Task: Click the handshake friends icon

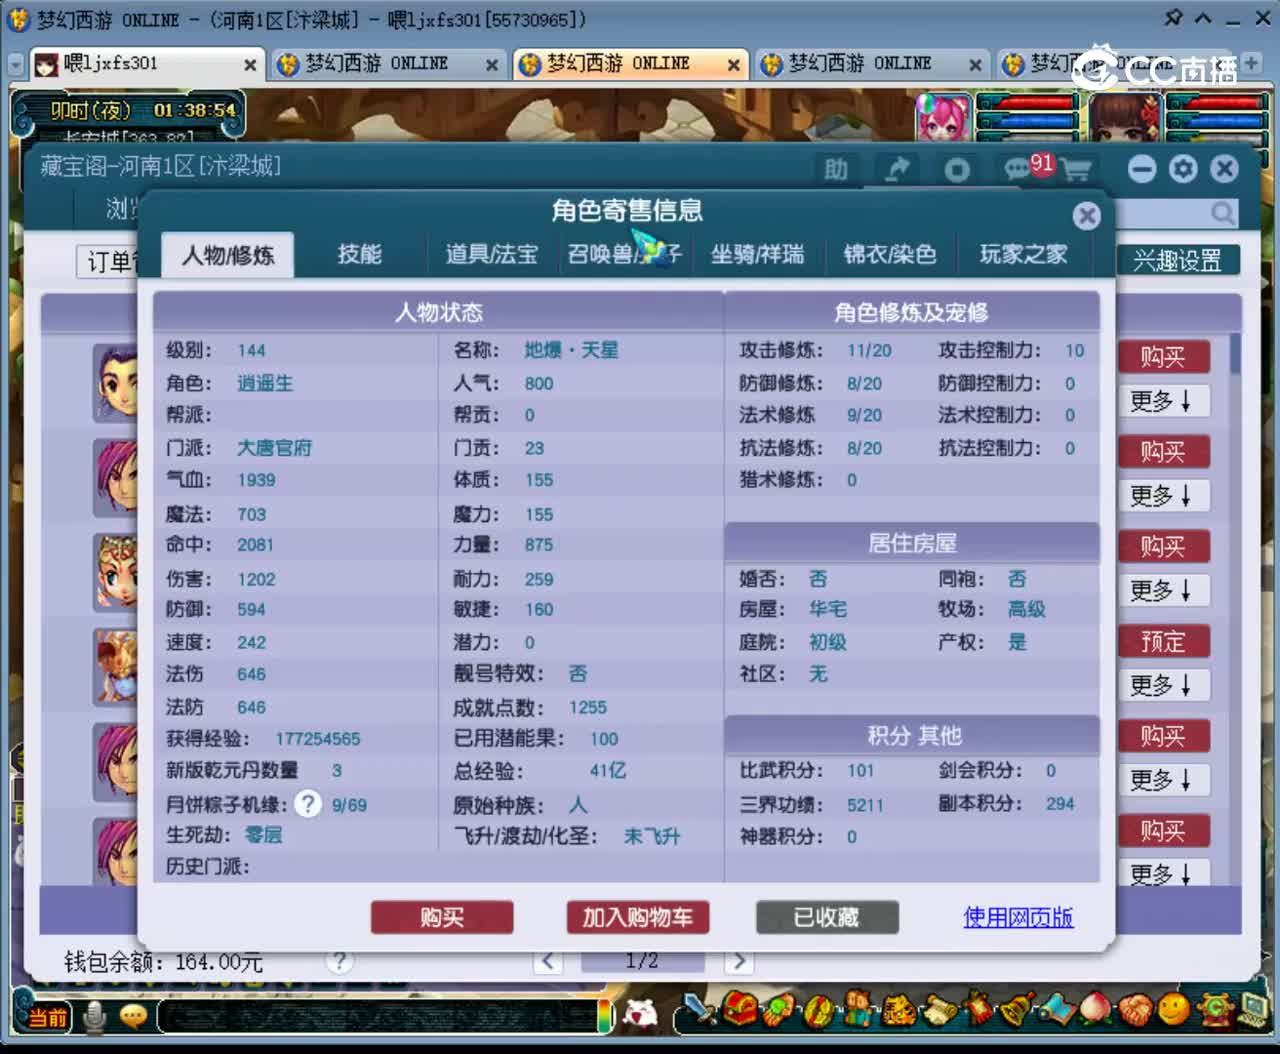Action: [1136, 1011]
